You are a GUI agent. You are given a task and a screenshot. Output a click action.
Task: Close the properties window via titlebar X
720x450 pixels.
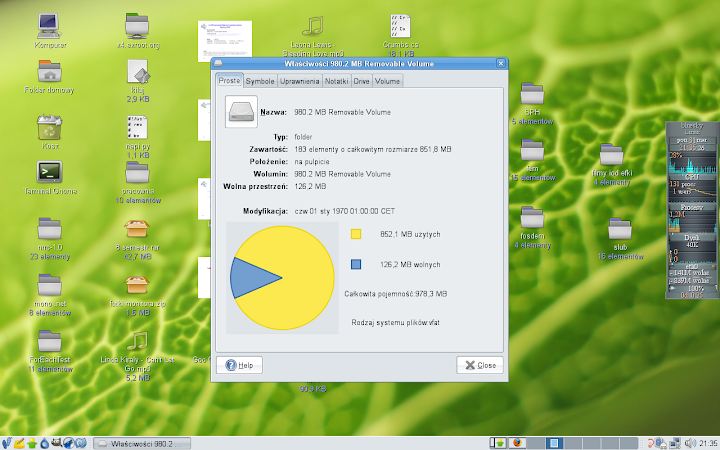(501, 63)
